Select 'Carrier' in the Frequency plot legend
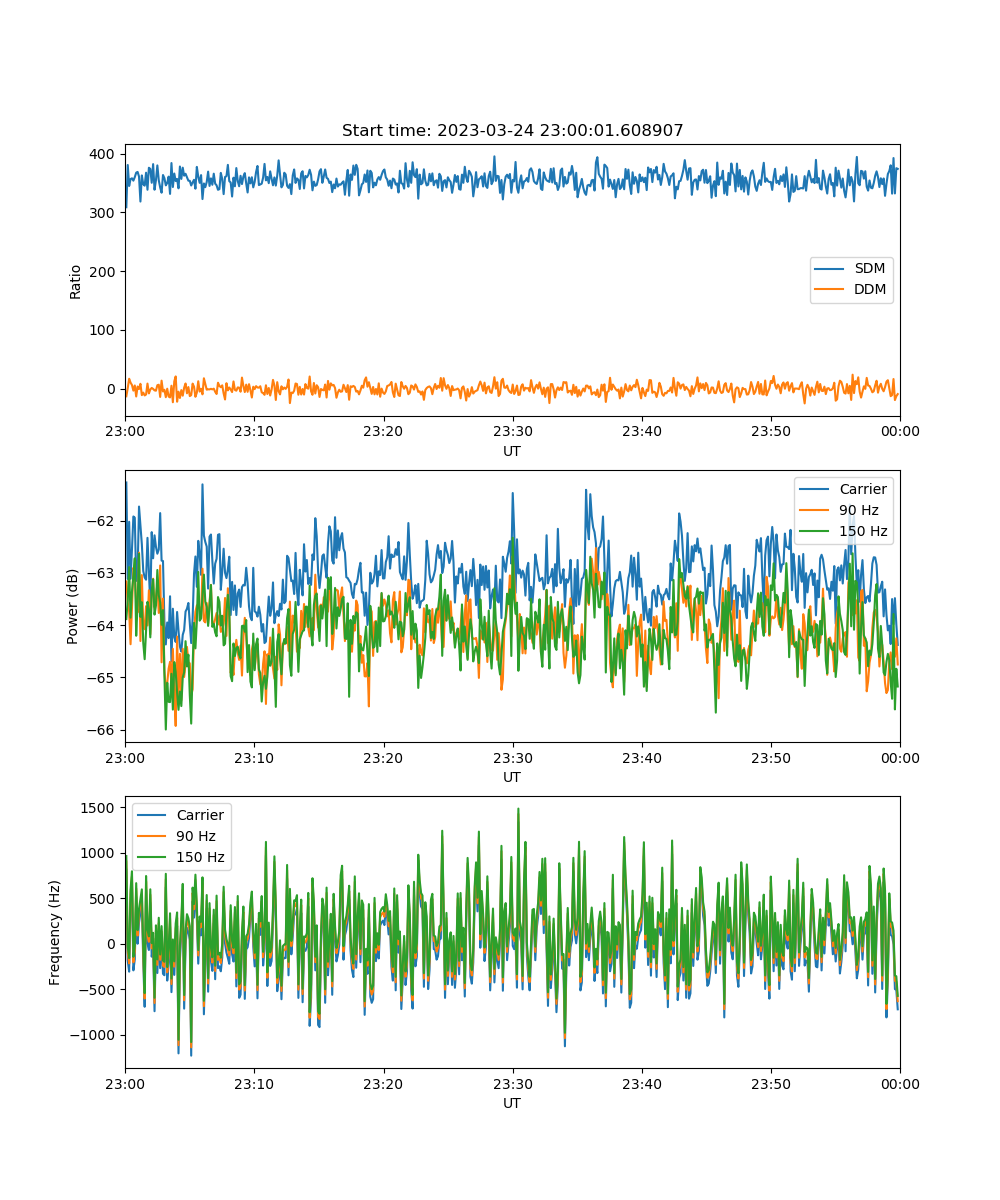1000x1200 pixels. point(200,815)
